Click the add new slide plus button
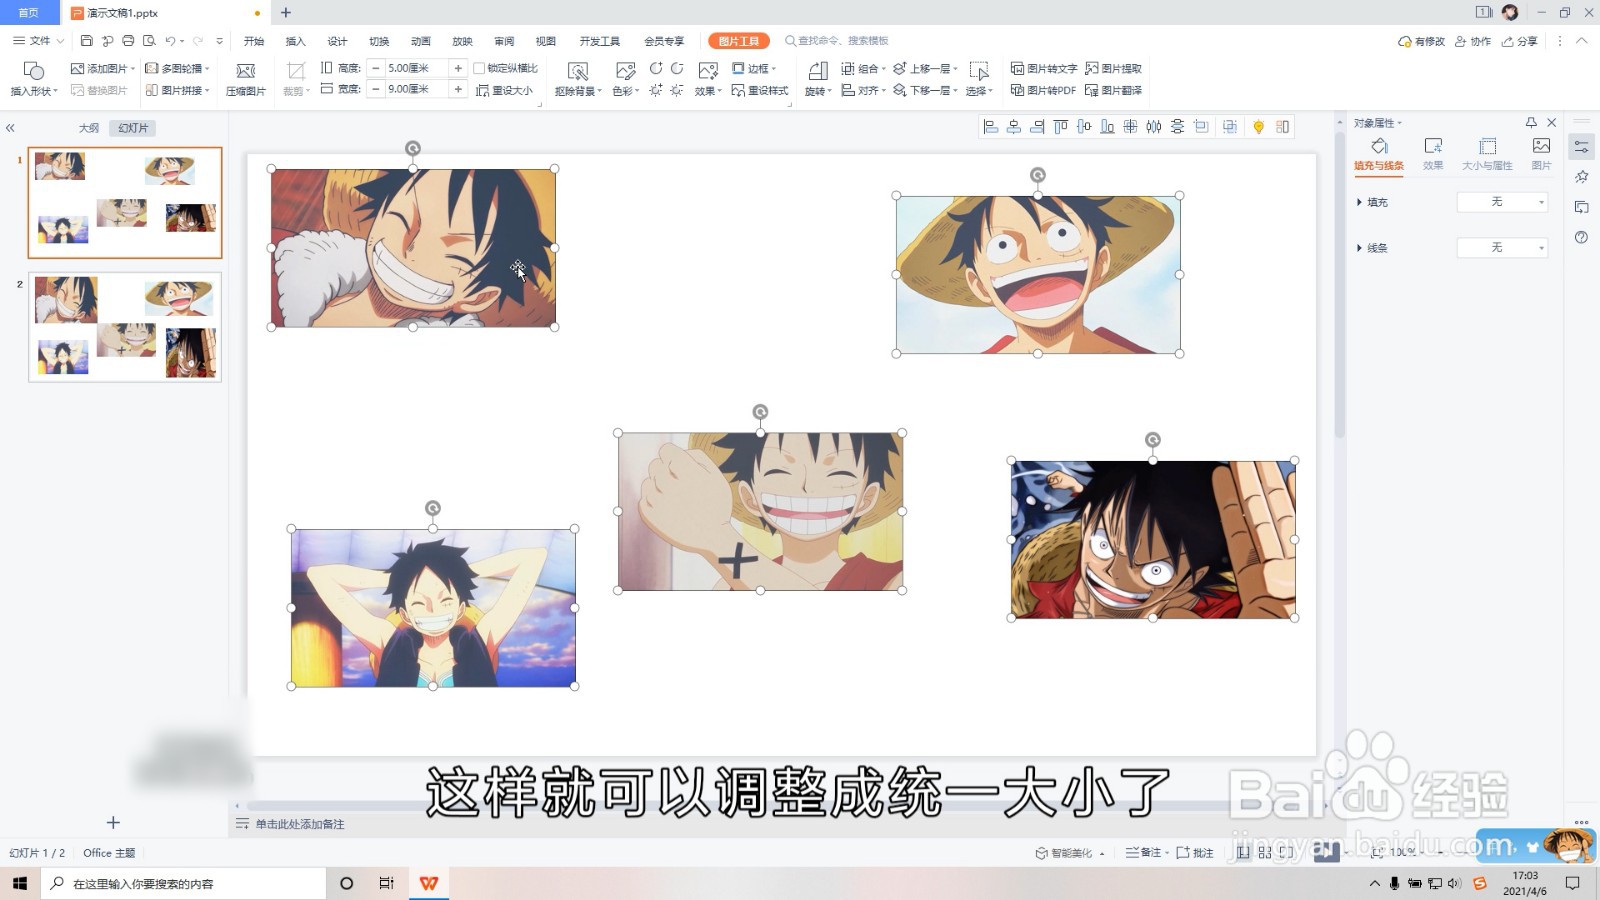 pyautogui.click(x=113, y=822)
